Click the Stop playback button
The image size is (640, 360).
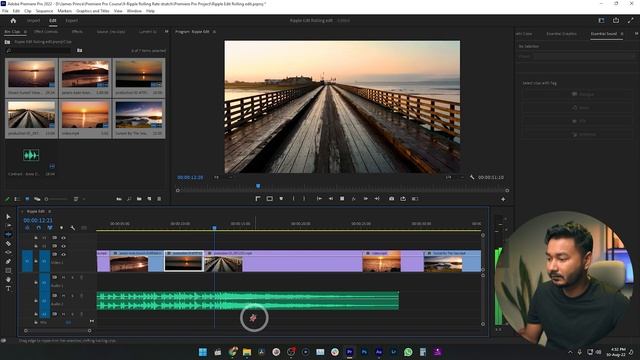coord(342,199)
